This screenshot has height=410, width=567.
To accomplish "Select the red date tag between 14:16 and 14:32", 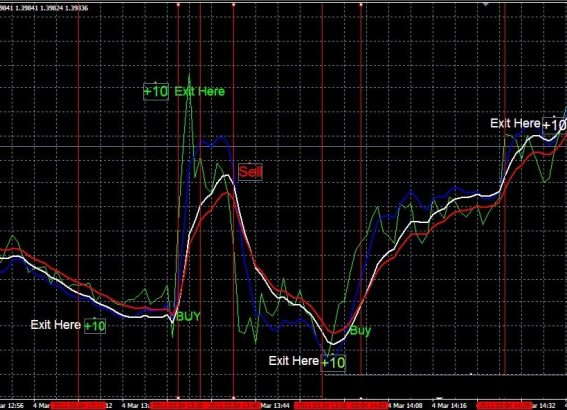I will [x=504, y=405].
